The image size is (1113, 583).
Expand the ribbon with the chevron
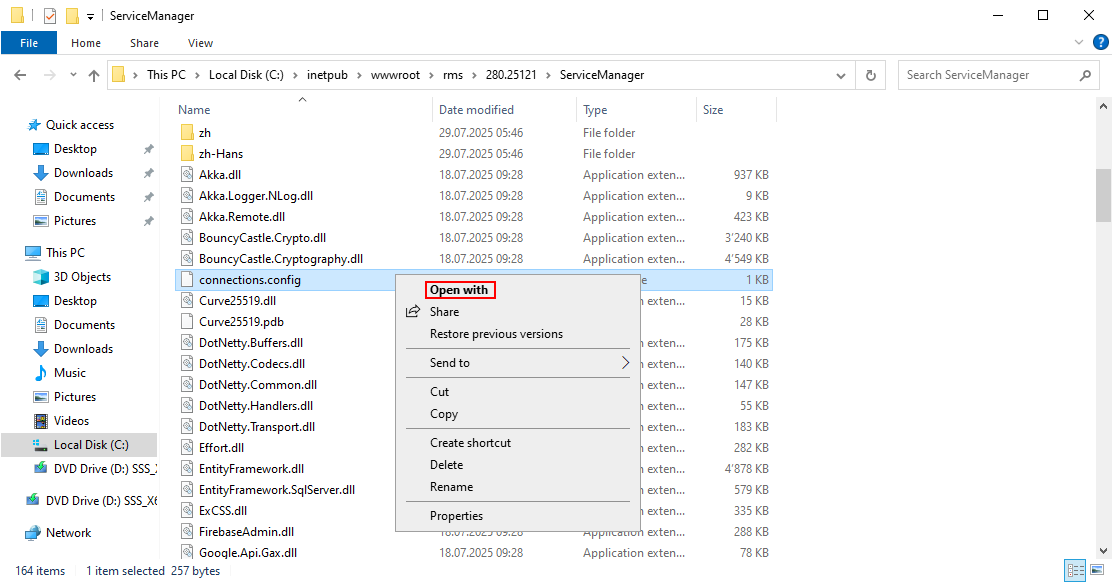coord(1079,43)
